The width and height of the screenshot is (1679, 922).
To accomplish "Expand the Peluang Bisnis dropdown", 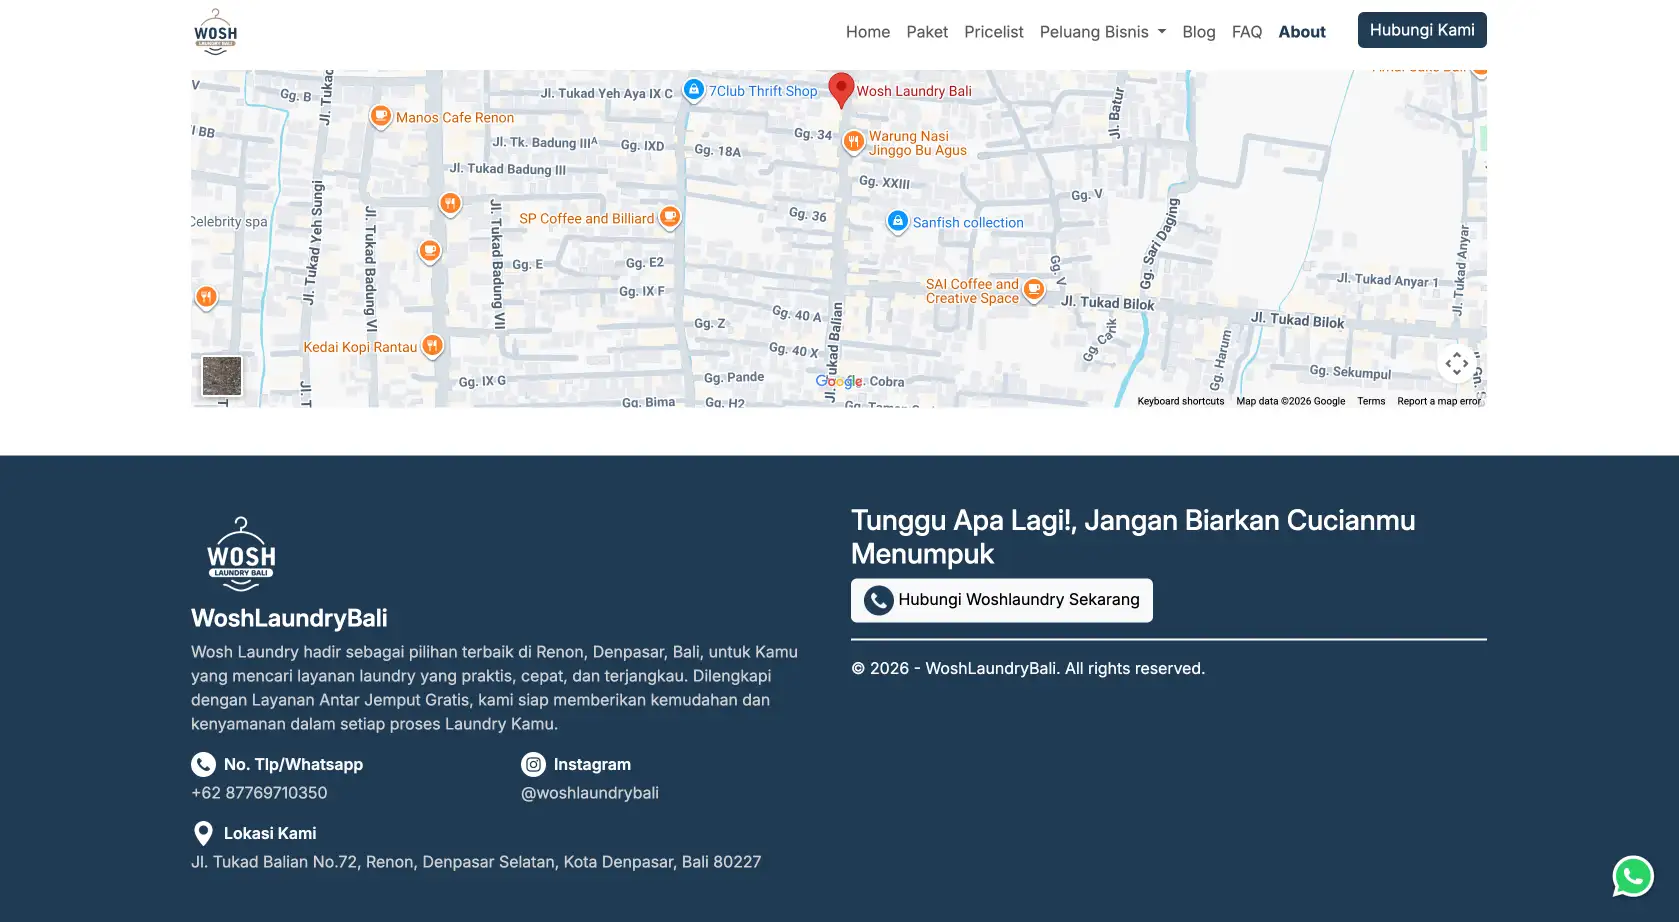I will [x=1103, y=32].
